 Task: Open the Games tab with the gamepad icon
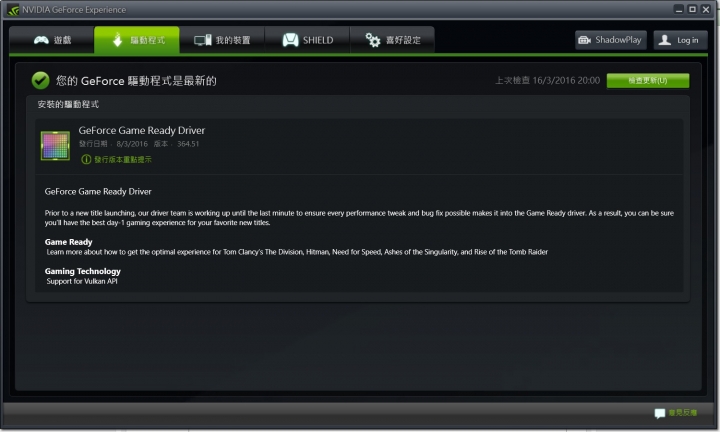51,40
